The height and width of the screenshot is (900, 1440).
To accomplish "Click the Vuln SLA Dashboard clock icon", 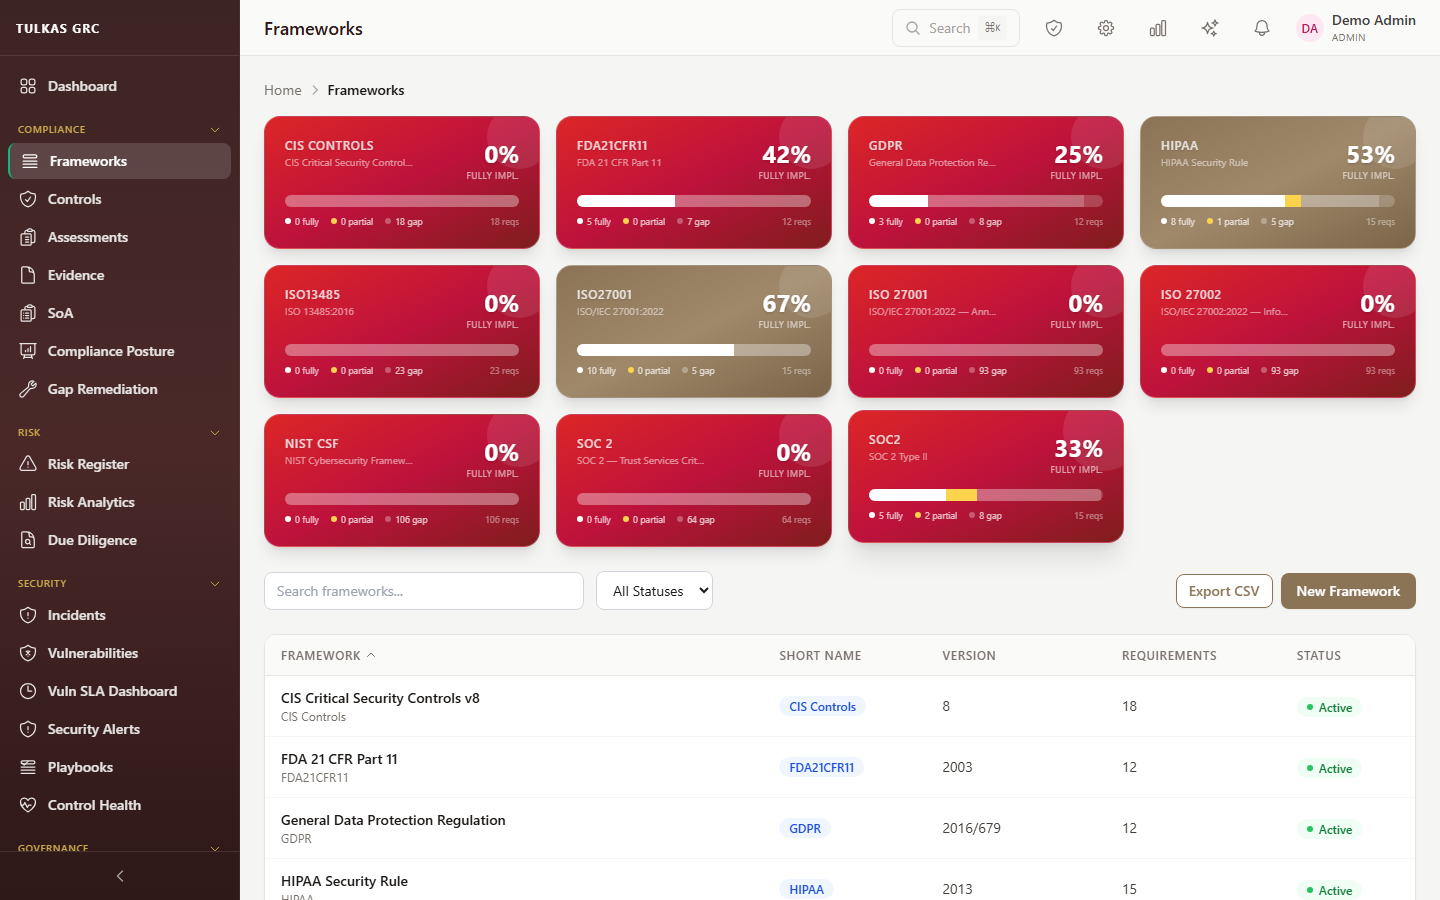I will (x=28, y=691).
